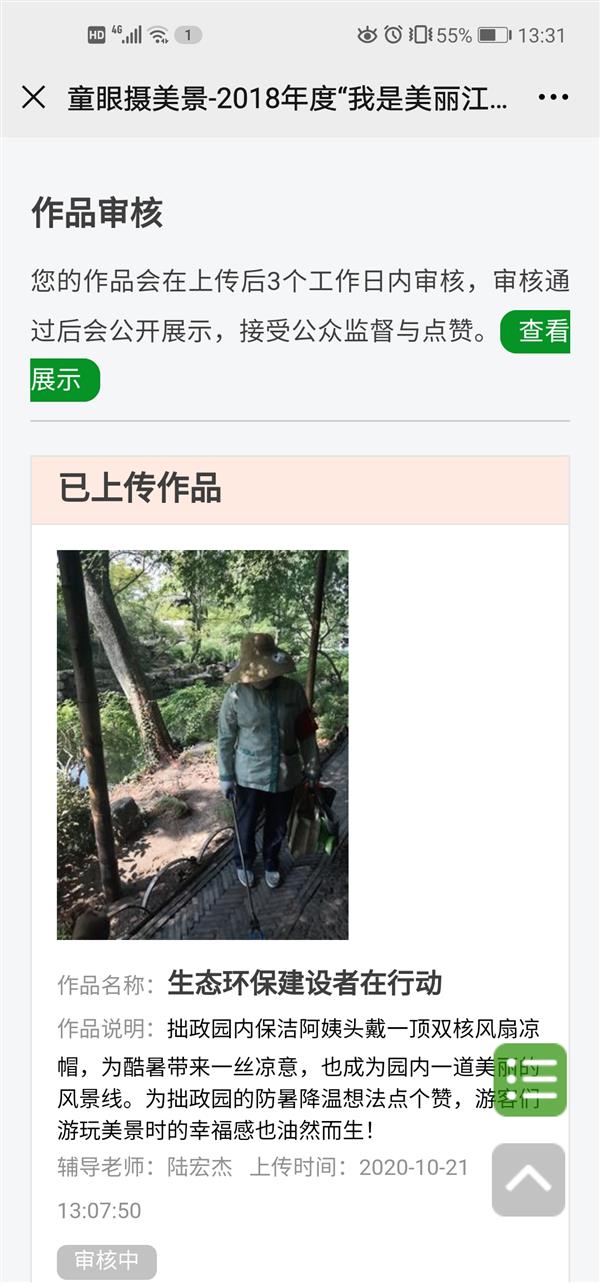The image size is (600, 1283).
Task: Tap the 作品审核 heading
Action: click(x=97, y=213)
